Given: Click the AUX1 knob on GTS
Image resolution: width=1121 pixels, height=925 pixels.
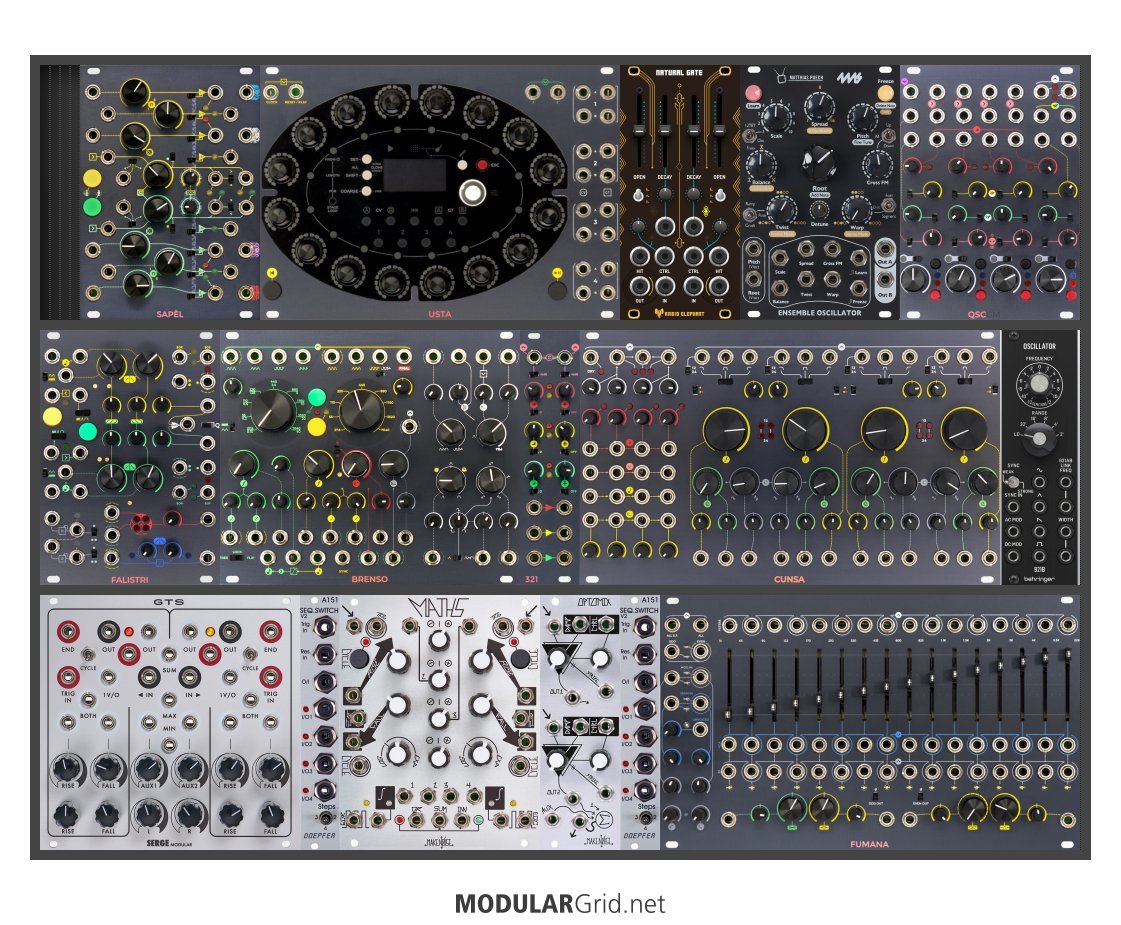Looking at the screenshot, I should tap(148, 768).
